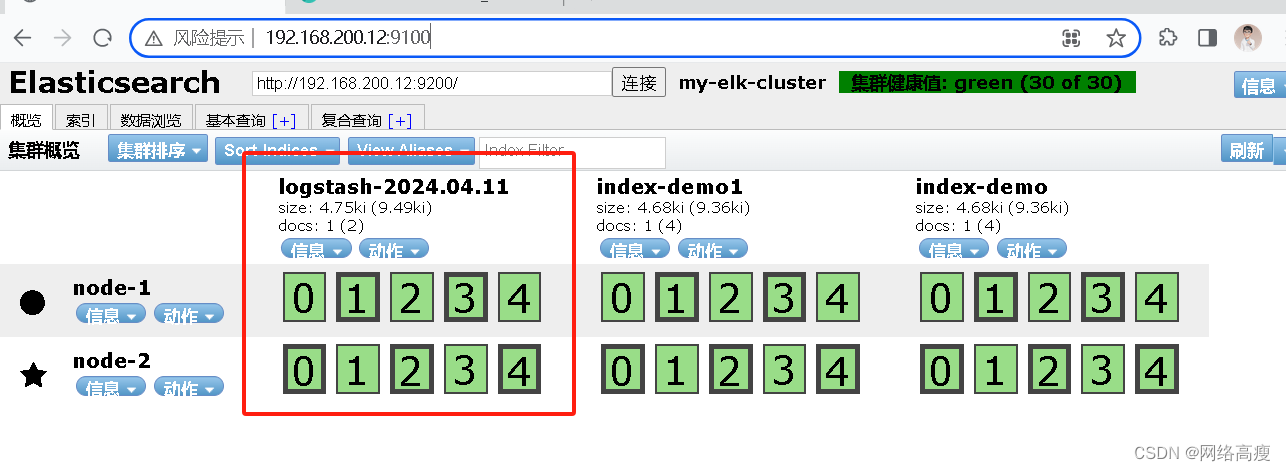Screen dimensions: 1286x471
Task: Click the Elasticsearch connection URL field
Action: pyautogui.click(x=432, y=83)
